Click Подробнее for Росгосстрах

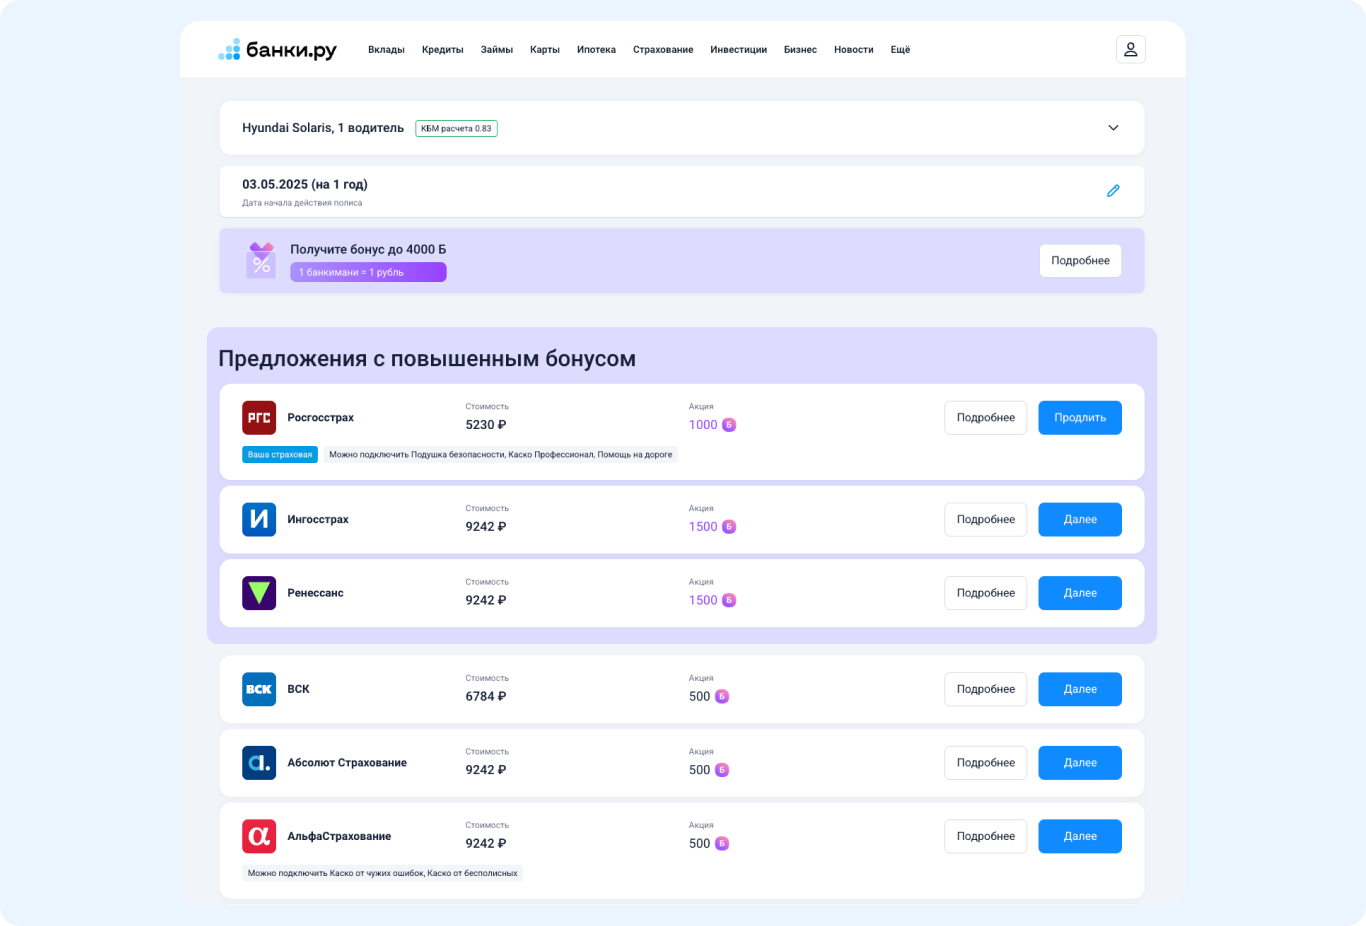click(985, 418)
